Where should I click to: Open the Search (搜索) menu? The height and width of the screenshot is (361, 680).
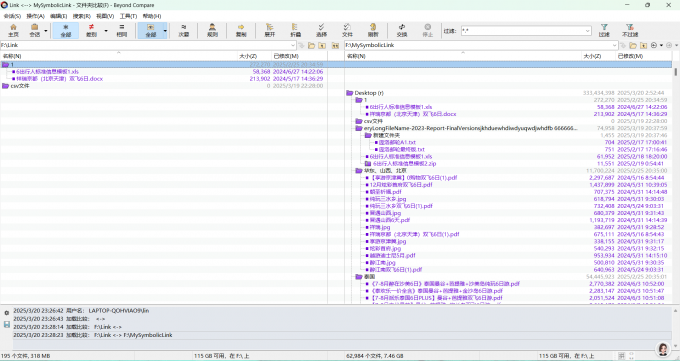tap(82, 16)
